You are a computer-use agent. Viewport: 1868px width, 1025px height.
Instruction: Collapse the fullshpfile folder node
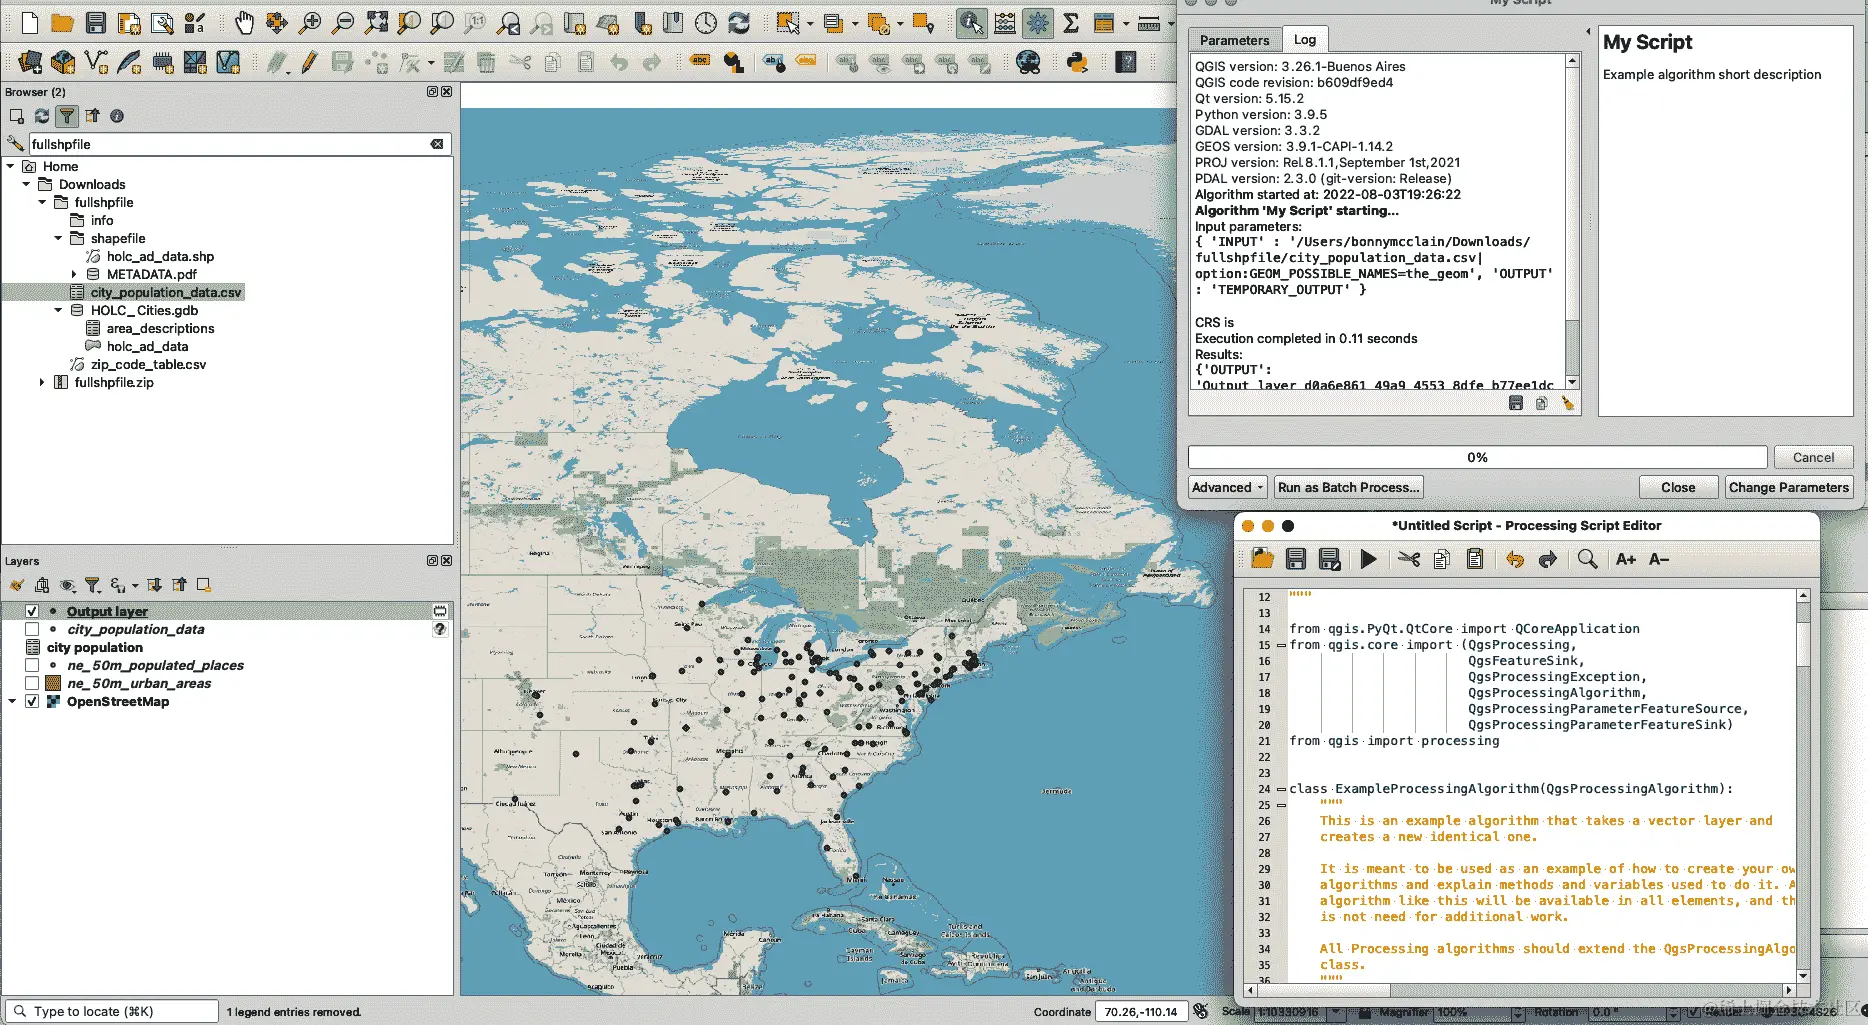click(42, 202)
